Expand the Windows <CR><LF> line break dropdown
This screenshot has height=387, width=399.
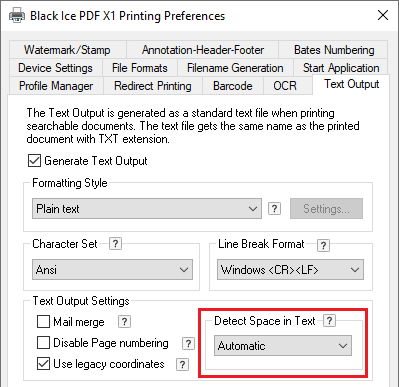[x=290, y=269]
